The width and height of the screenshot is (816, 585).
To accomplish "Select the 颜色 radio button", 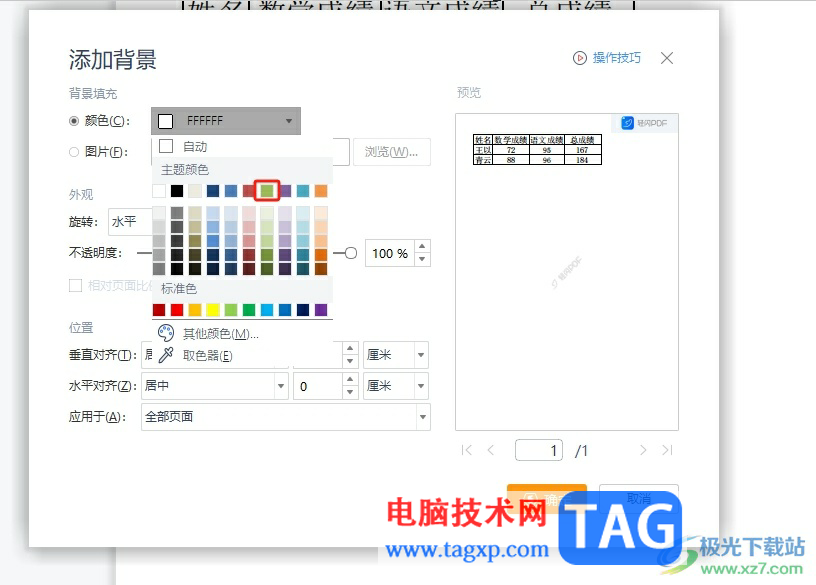I will (74, 121).
